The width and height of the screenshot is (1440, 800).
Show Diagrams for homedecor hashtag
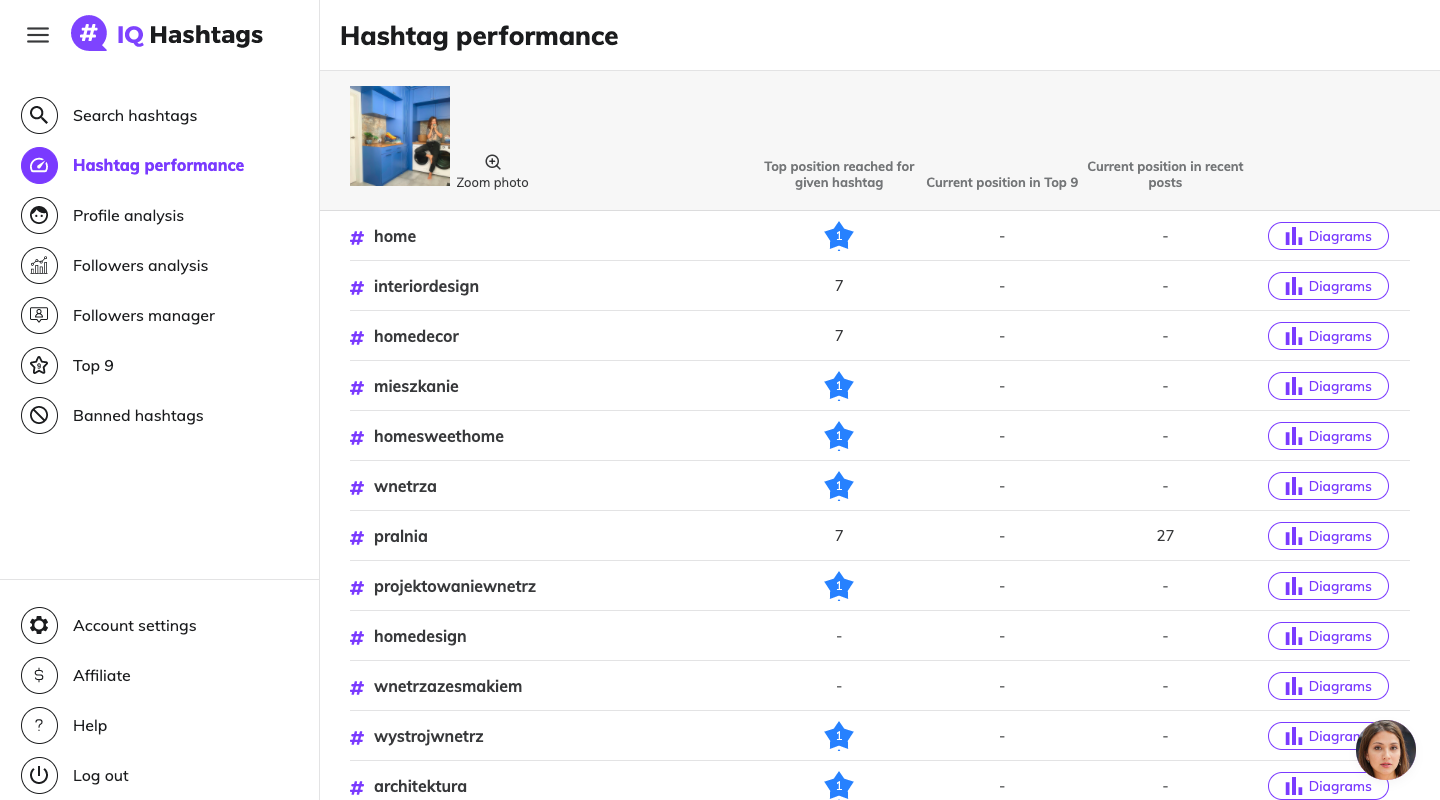(1328, 336)
